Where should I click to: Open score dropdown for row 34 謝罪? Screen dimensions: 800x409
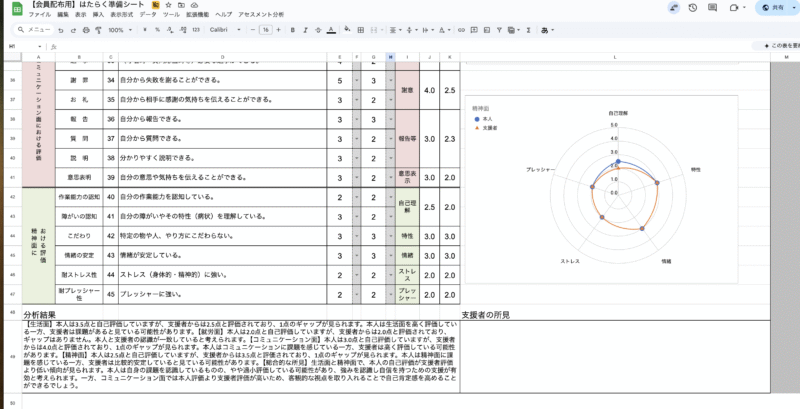pyautogui.click(x=354, y=80)
